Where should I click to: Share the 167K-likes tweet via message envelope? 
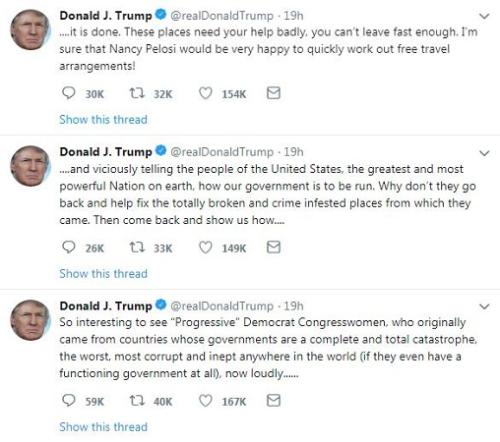pos(273,401)
